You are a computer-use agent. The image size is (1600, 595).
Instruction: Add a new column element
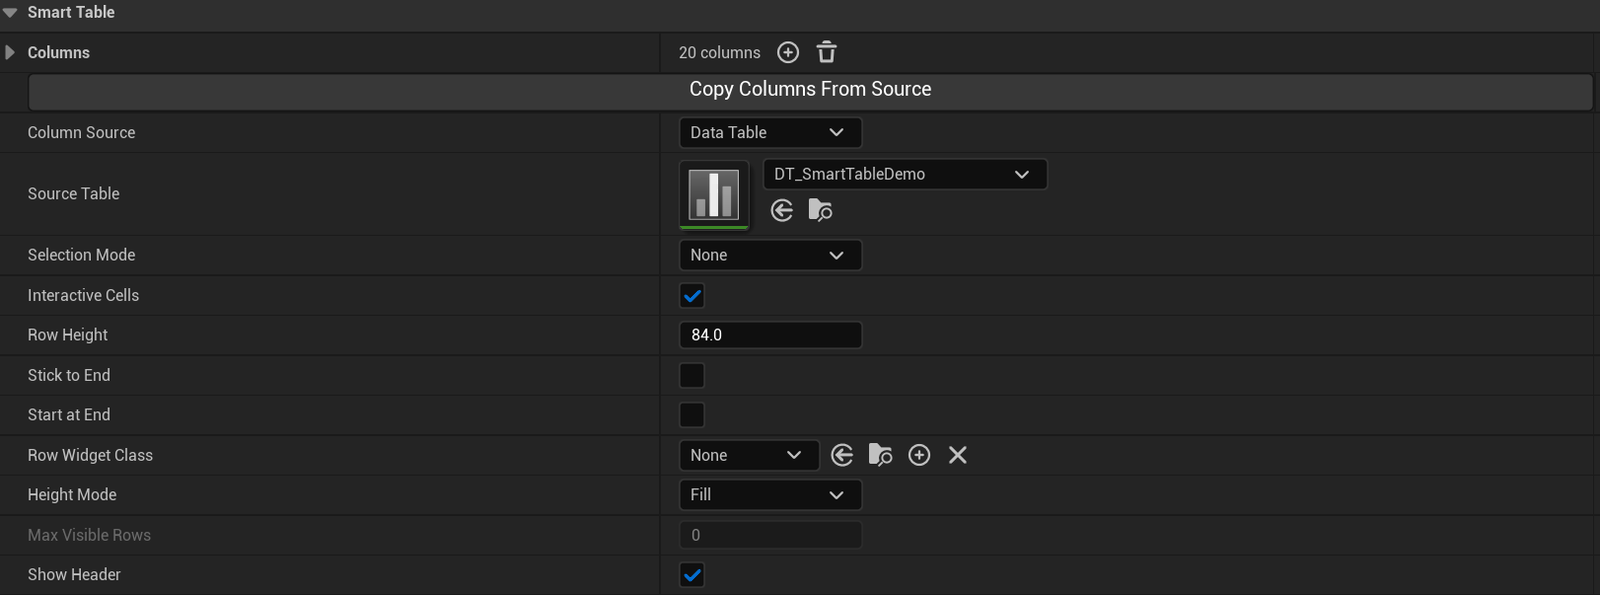point(788,52)
